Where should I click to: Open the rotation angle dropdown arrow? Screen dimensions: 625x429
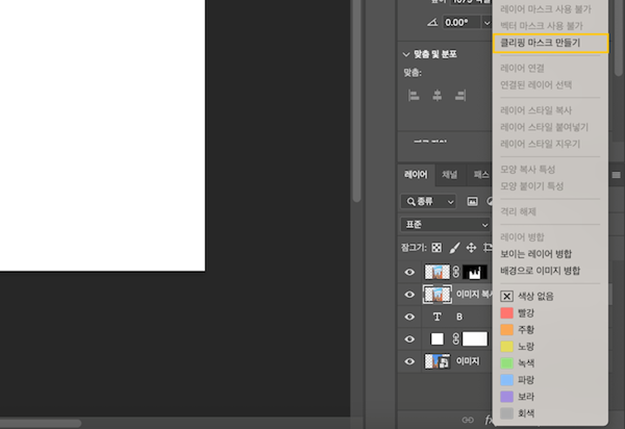click(487, 23)
